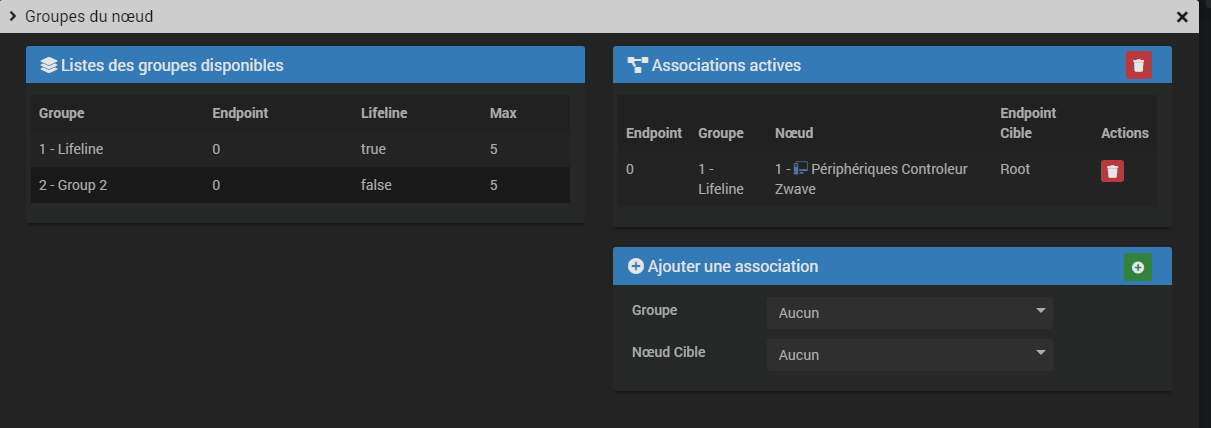Click the Groupe column header in groups list

61,113
